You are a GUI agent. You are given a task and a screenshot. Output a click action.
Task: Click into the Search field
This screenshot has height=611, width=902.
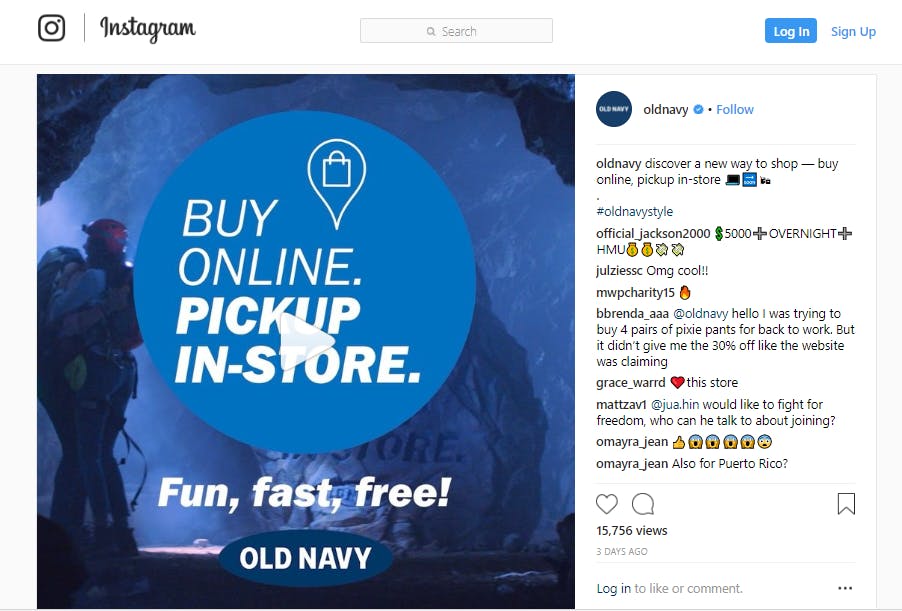pos(456,30)
